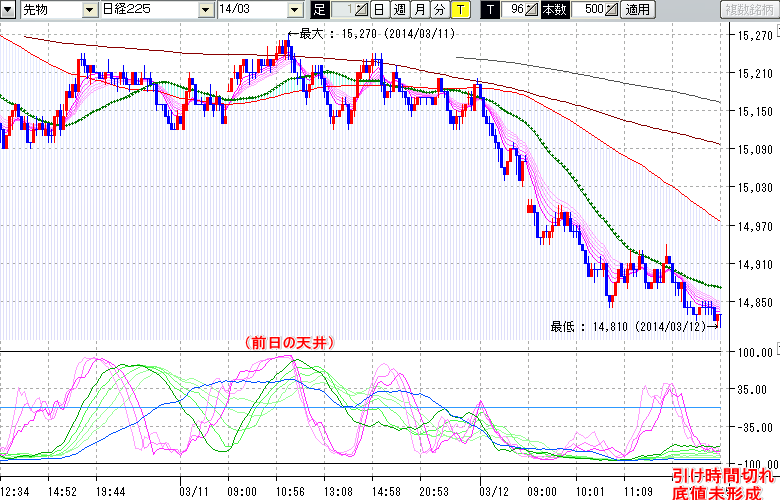The image size is (780, 500).
Task: Switch to daily 日 candles
Action: coord(379,10)
